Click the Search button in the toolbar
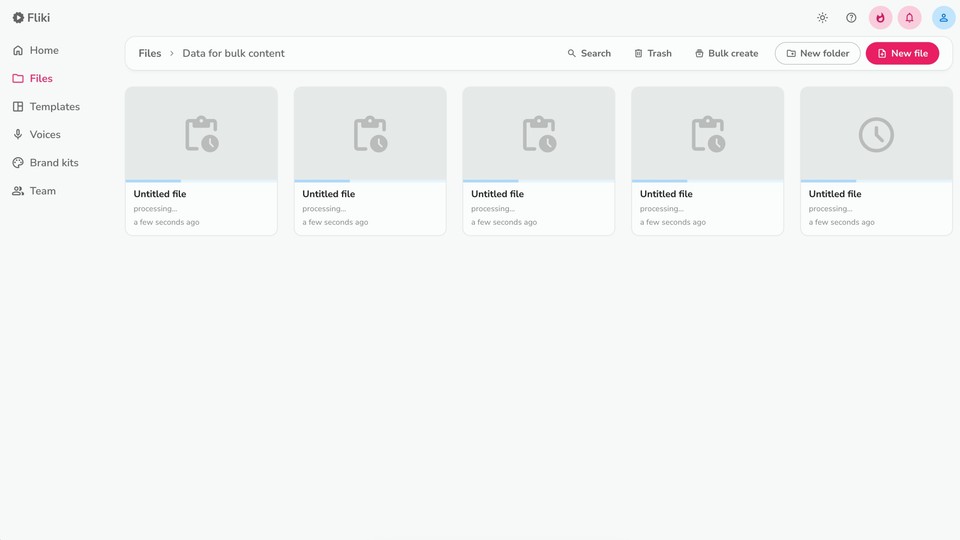The image size is (960, 540). [x=589, y=53]
